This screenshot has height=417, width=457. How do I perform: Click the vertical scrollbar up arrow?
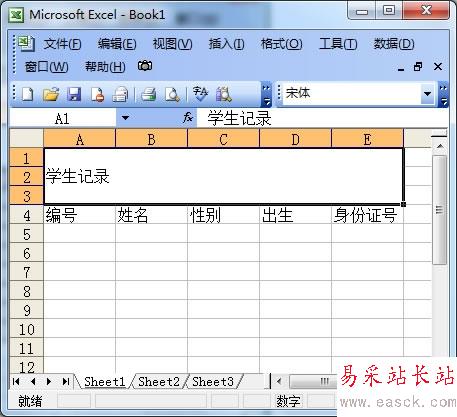coord(440,146)
